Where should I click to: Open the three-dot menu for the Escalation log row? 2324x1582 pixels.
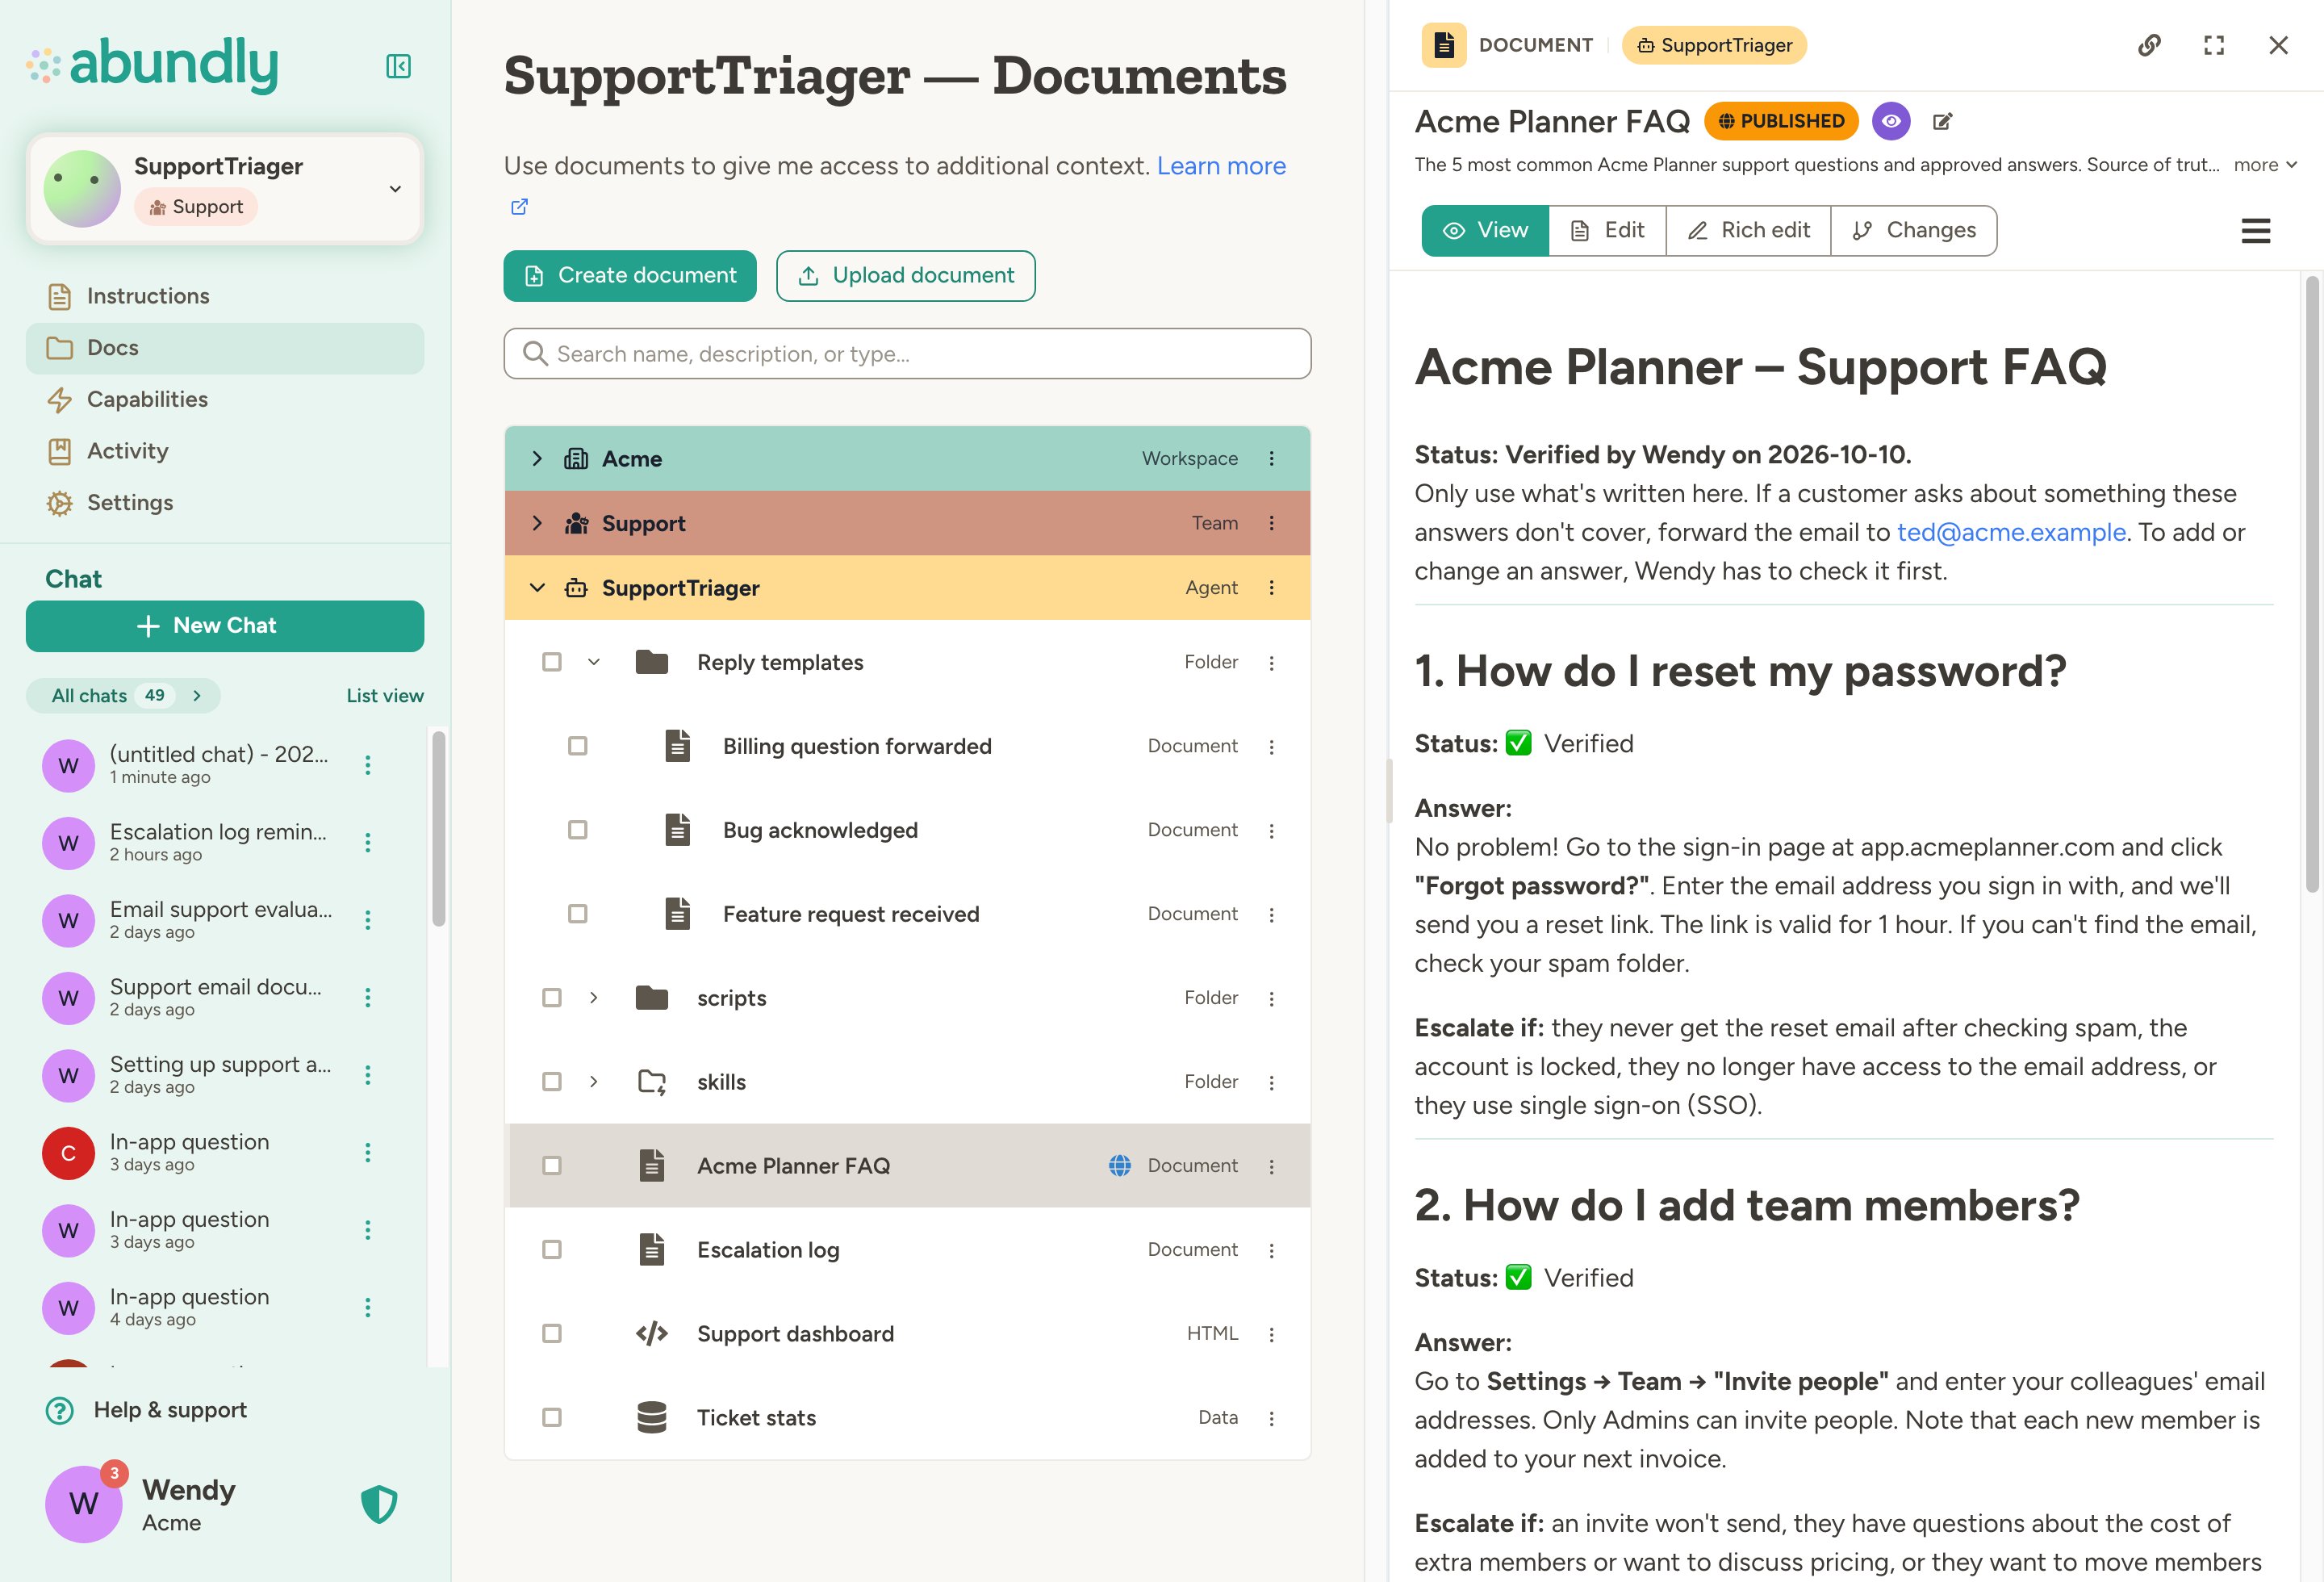(x=1272, y=1250)
